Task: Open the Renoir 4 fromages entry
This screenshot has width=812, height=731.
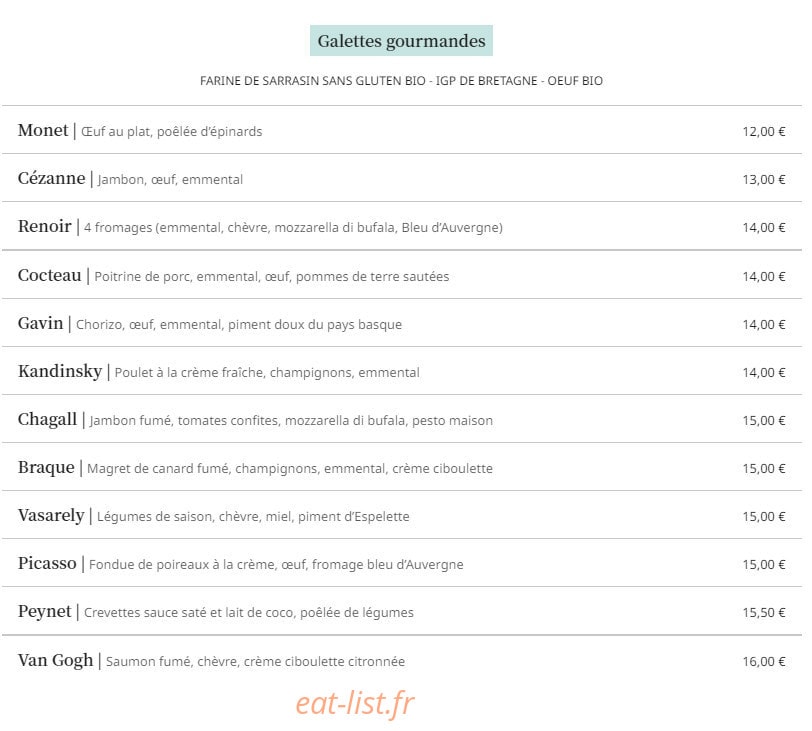Action: (402, 226)
